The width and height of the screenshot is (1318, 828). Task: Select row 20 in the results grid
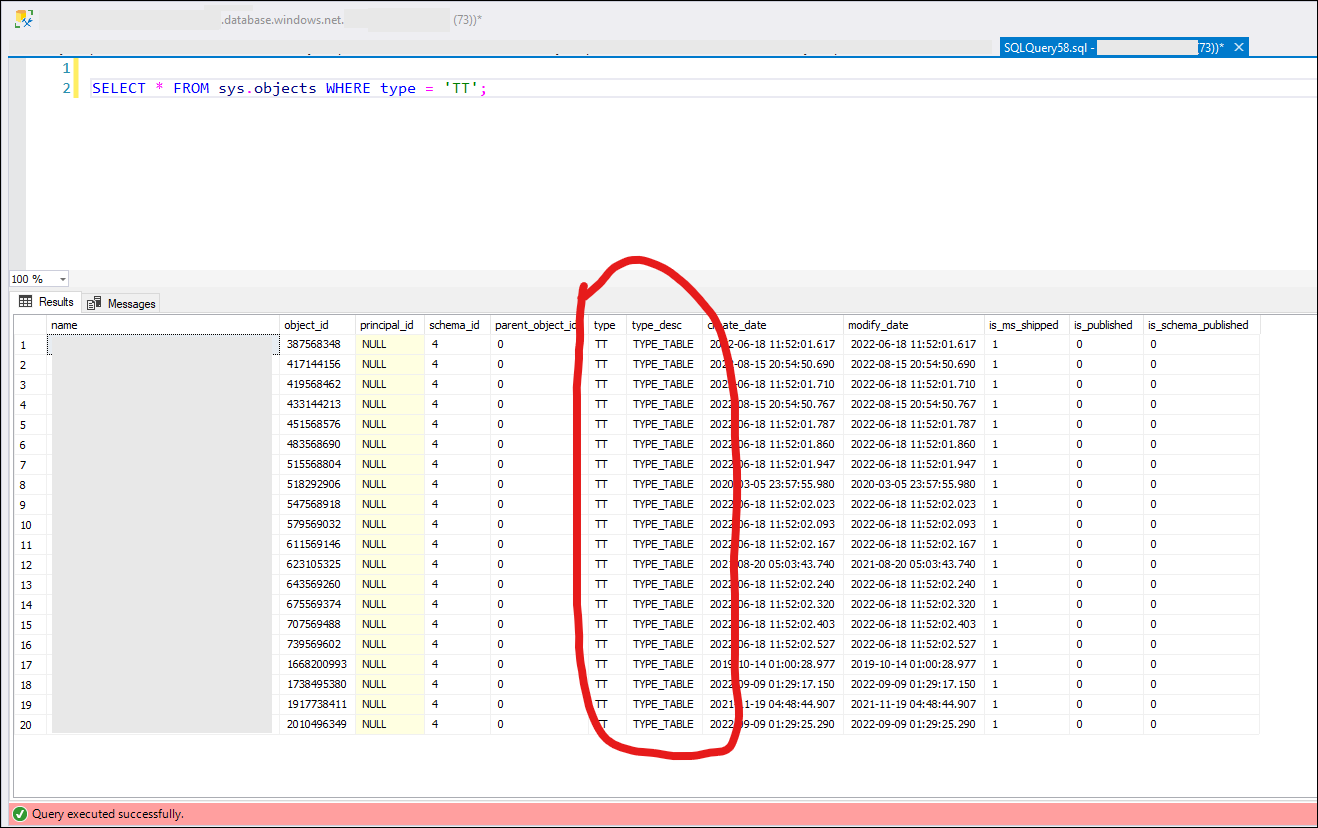pos(25,724)
